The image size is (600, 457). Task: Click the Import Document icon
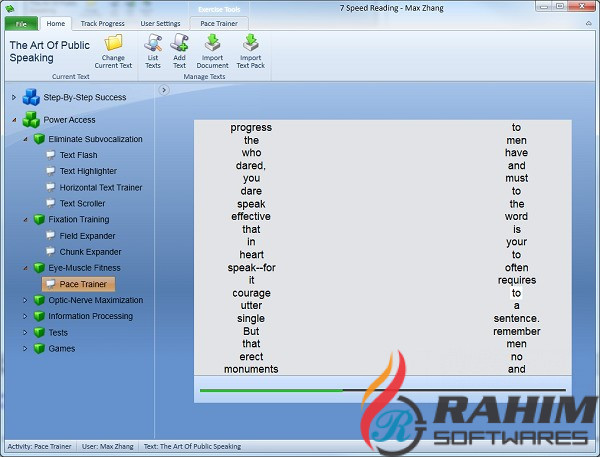212,44
